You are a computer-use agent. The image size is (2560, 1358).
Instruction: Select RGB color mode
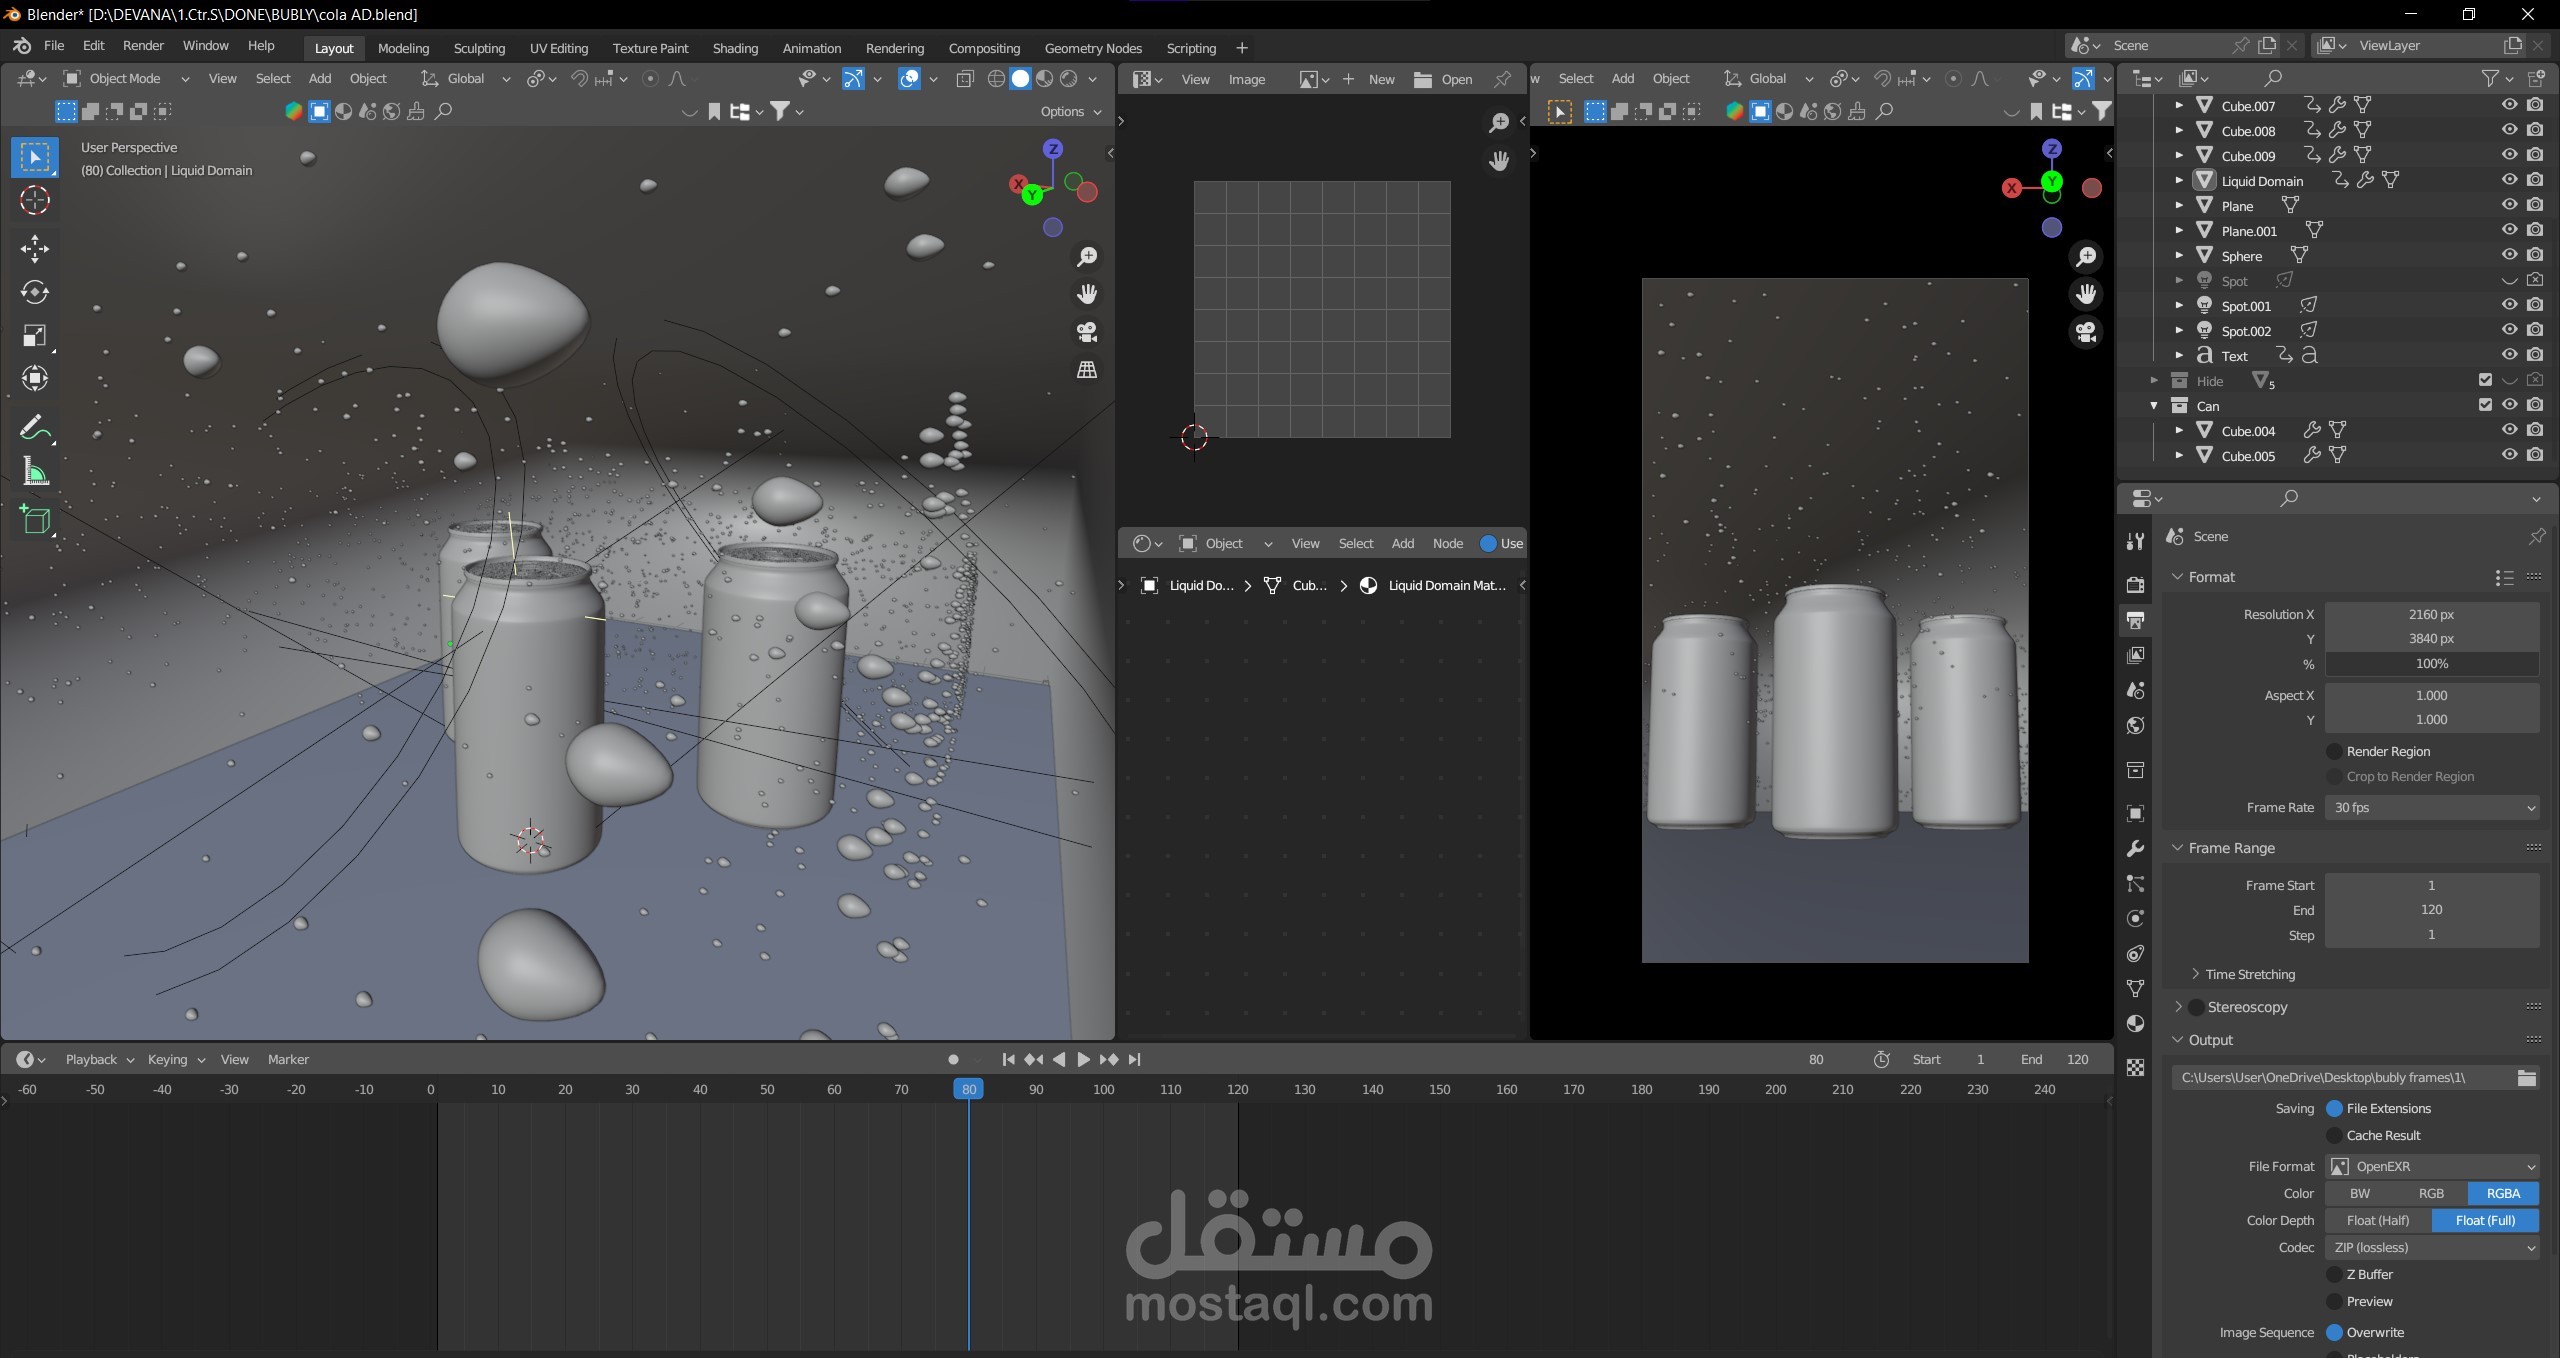2431,1193
